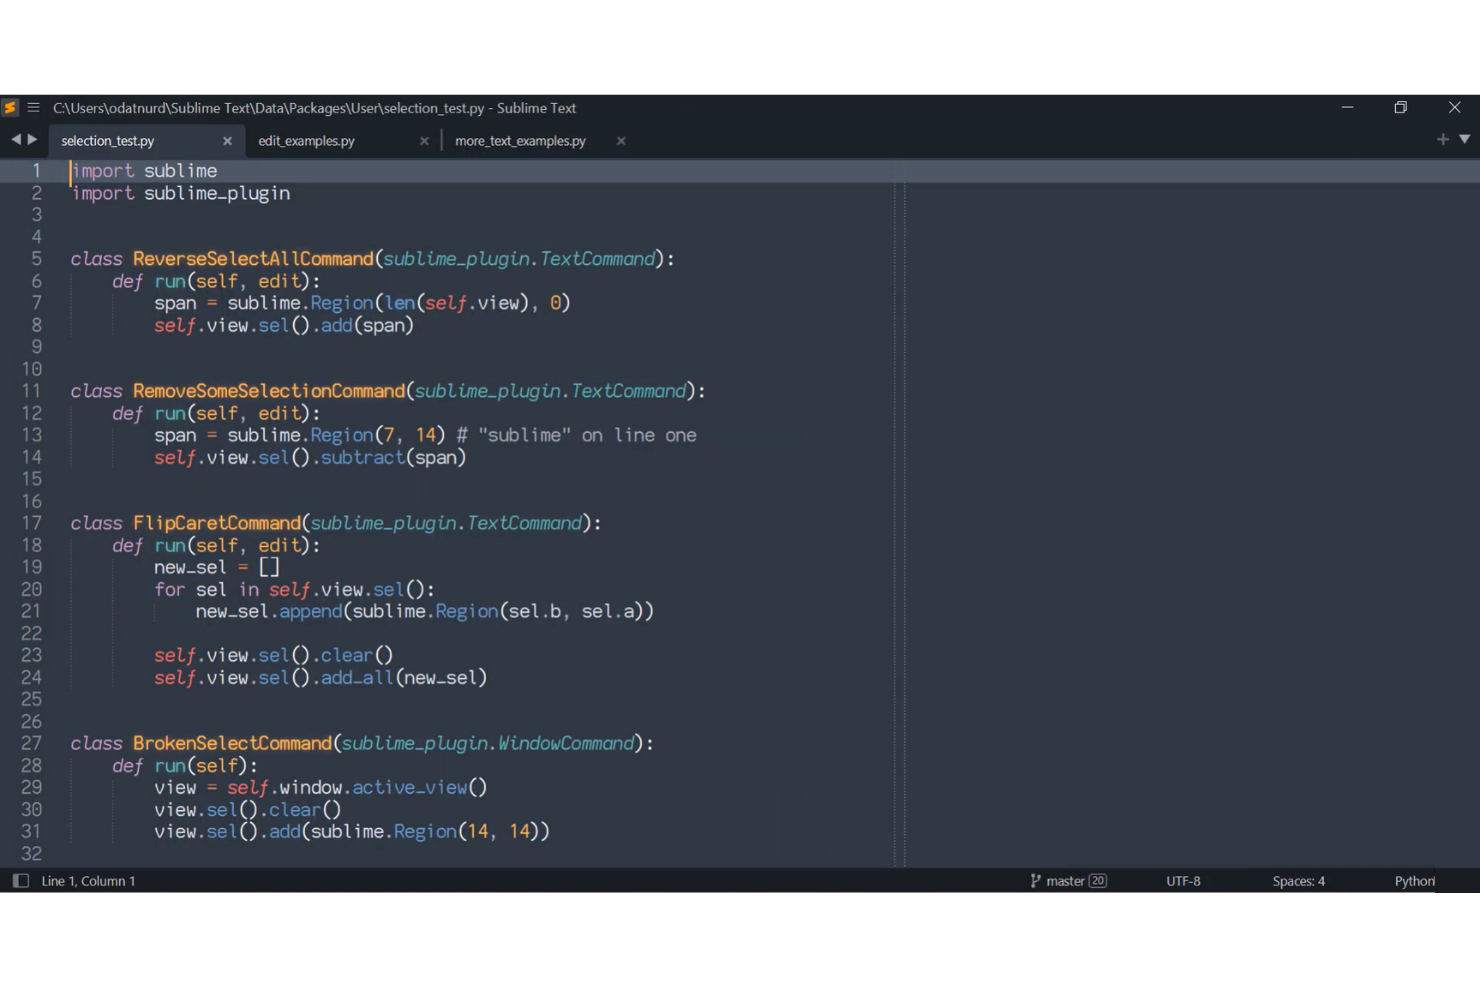This screenshot has width=1480, height=987.
Task: Open the hamburger menu icon
Action: (x=33, y=107)
